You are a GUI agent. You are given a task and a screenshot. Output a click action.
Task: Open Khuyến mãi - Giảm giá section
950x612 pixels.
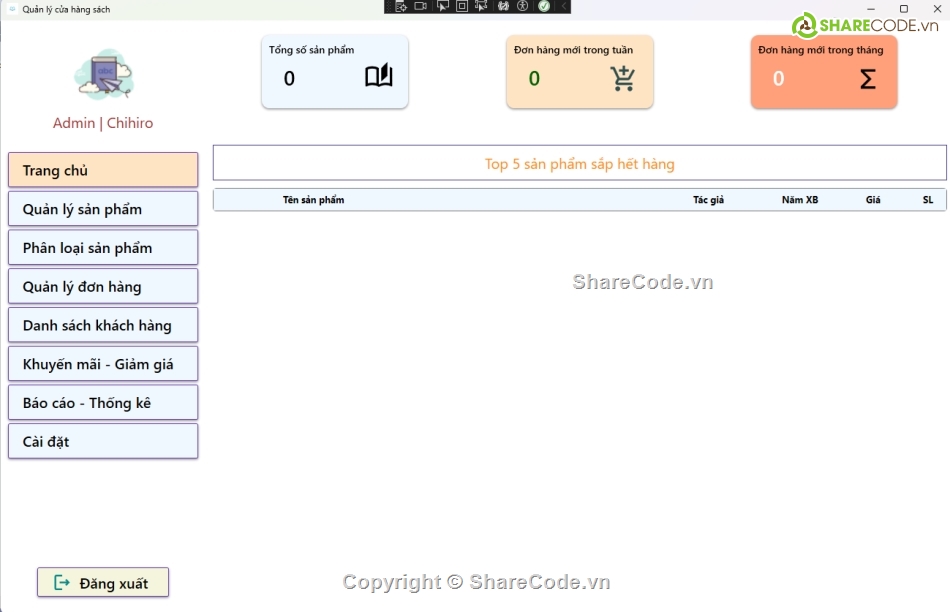click(x=103, y=364)
